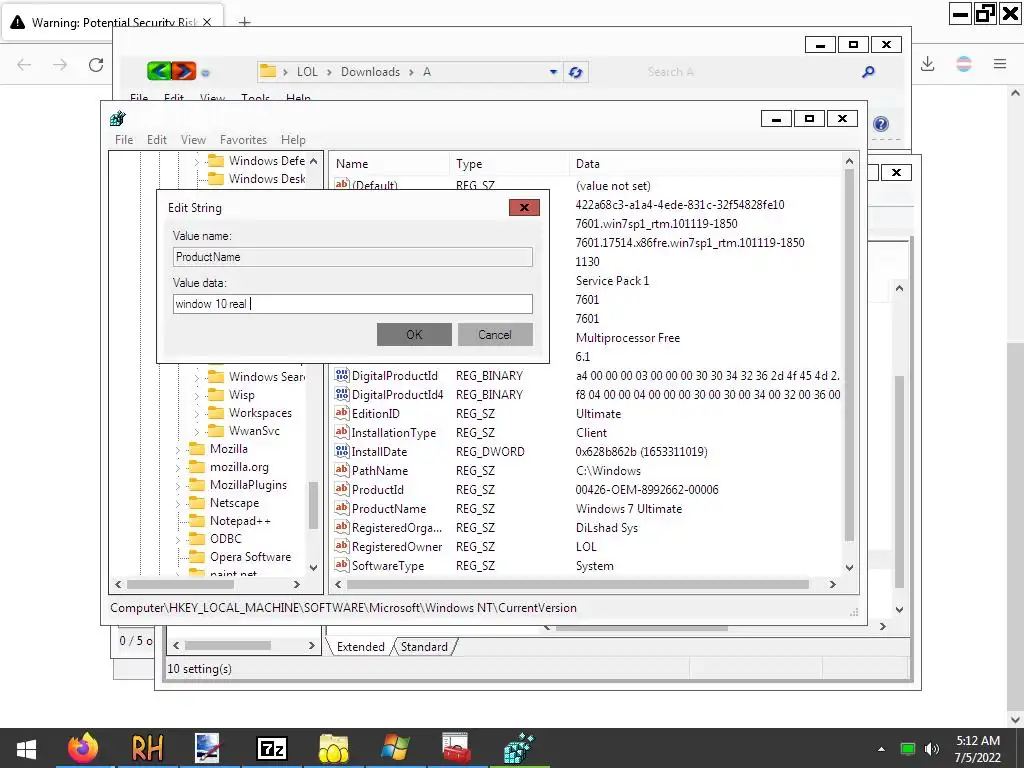
Task: Click the InstallationType string value icon
Action: 342,432
